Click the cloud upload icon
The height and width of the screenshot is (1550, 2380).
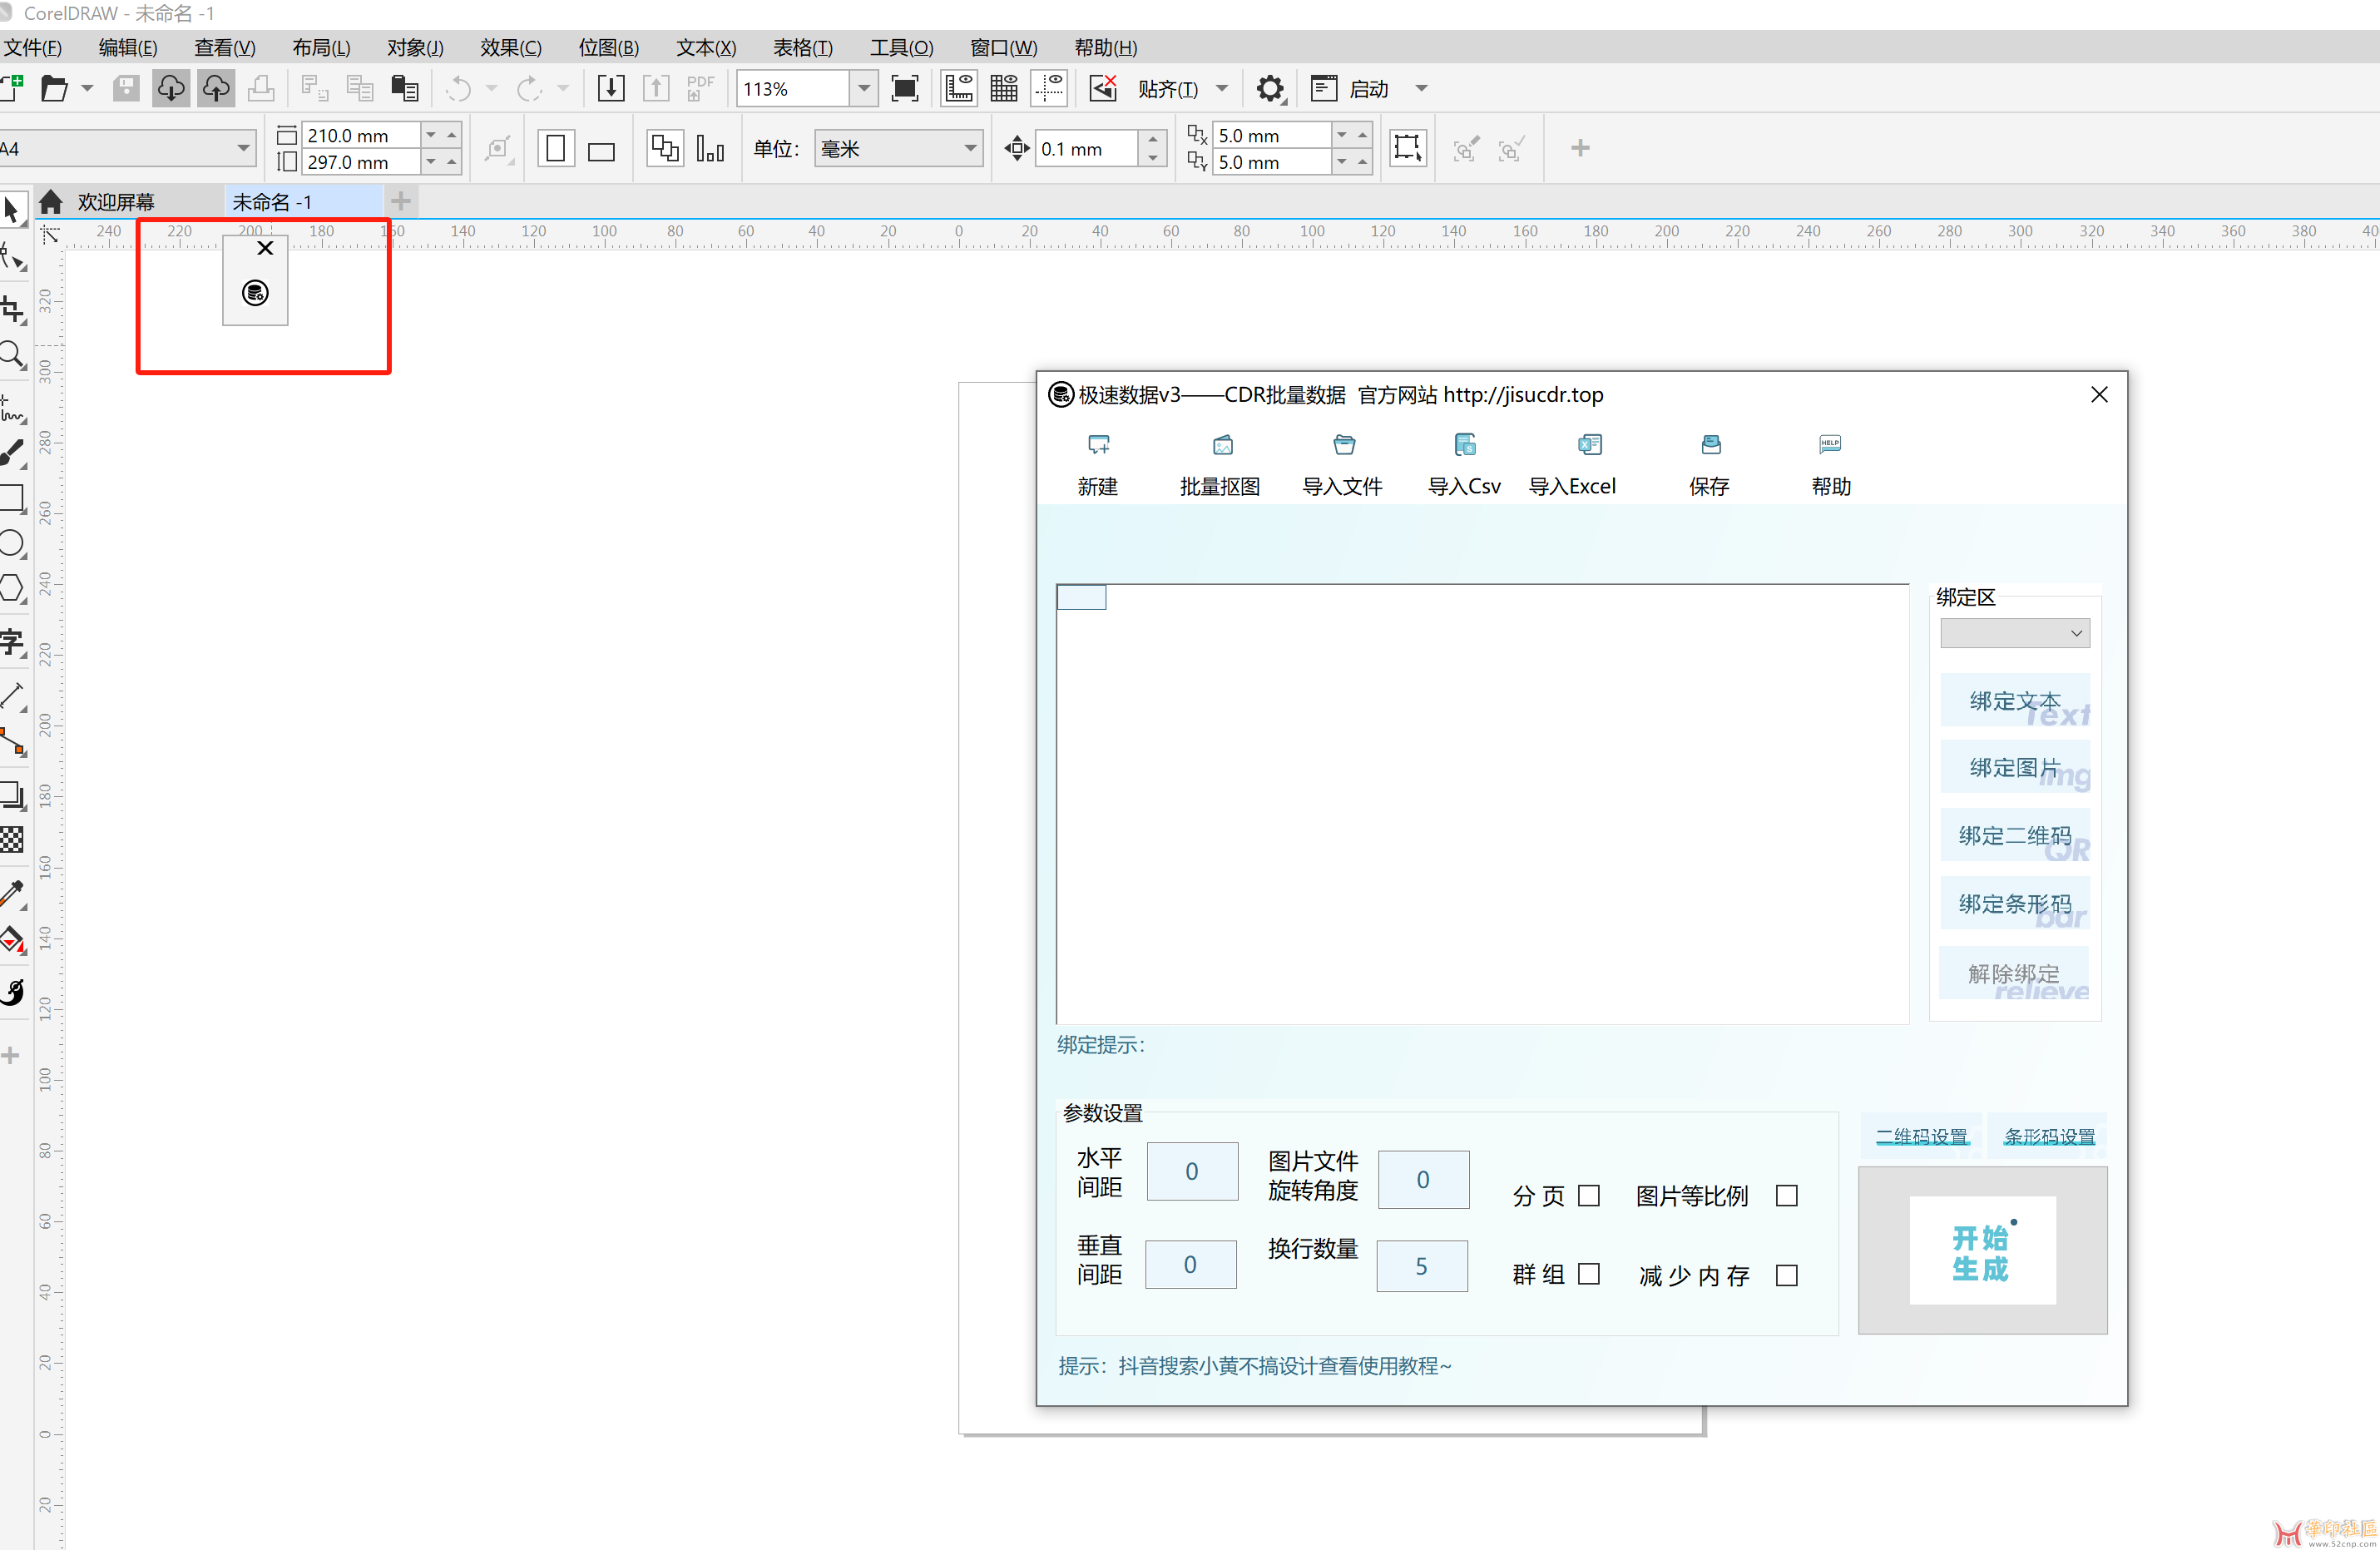point(216,89)
